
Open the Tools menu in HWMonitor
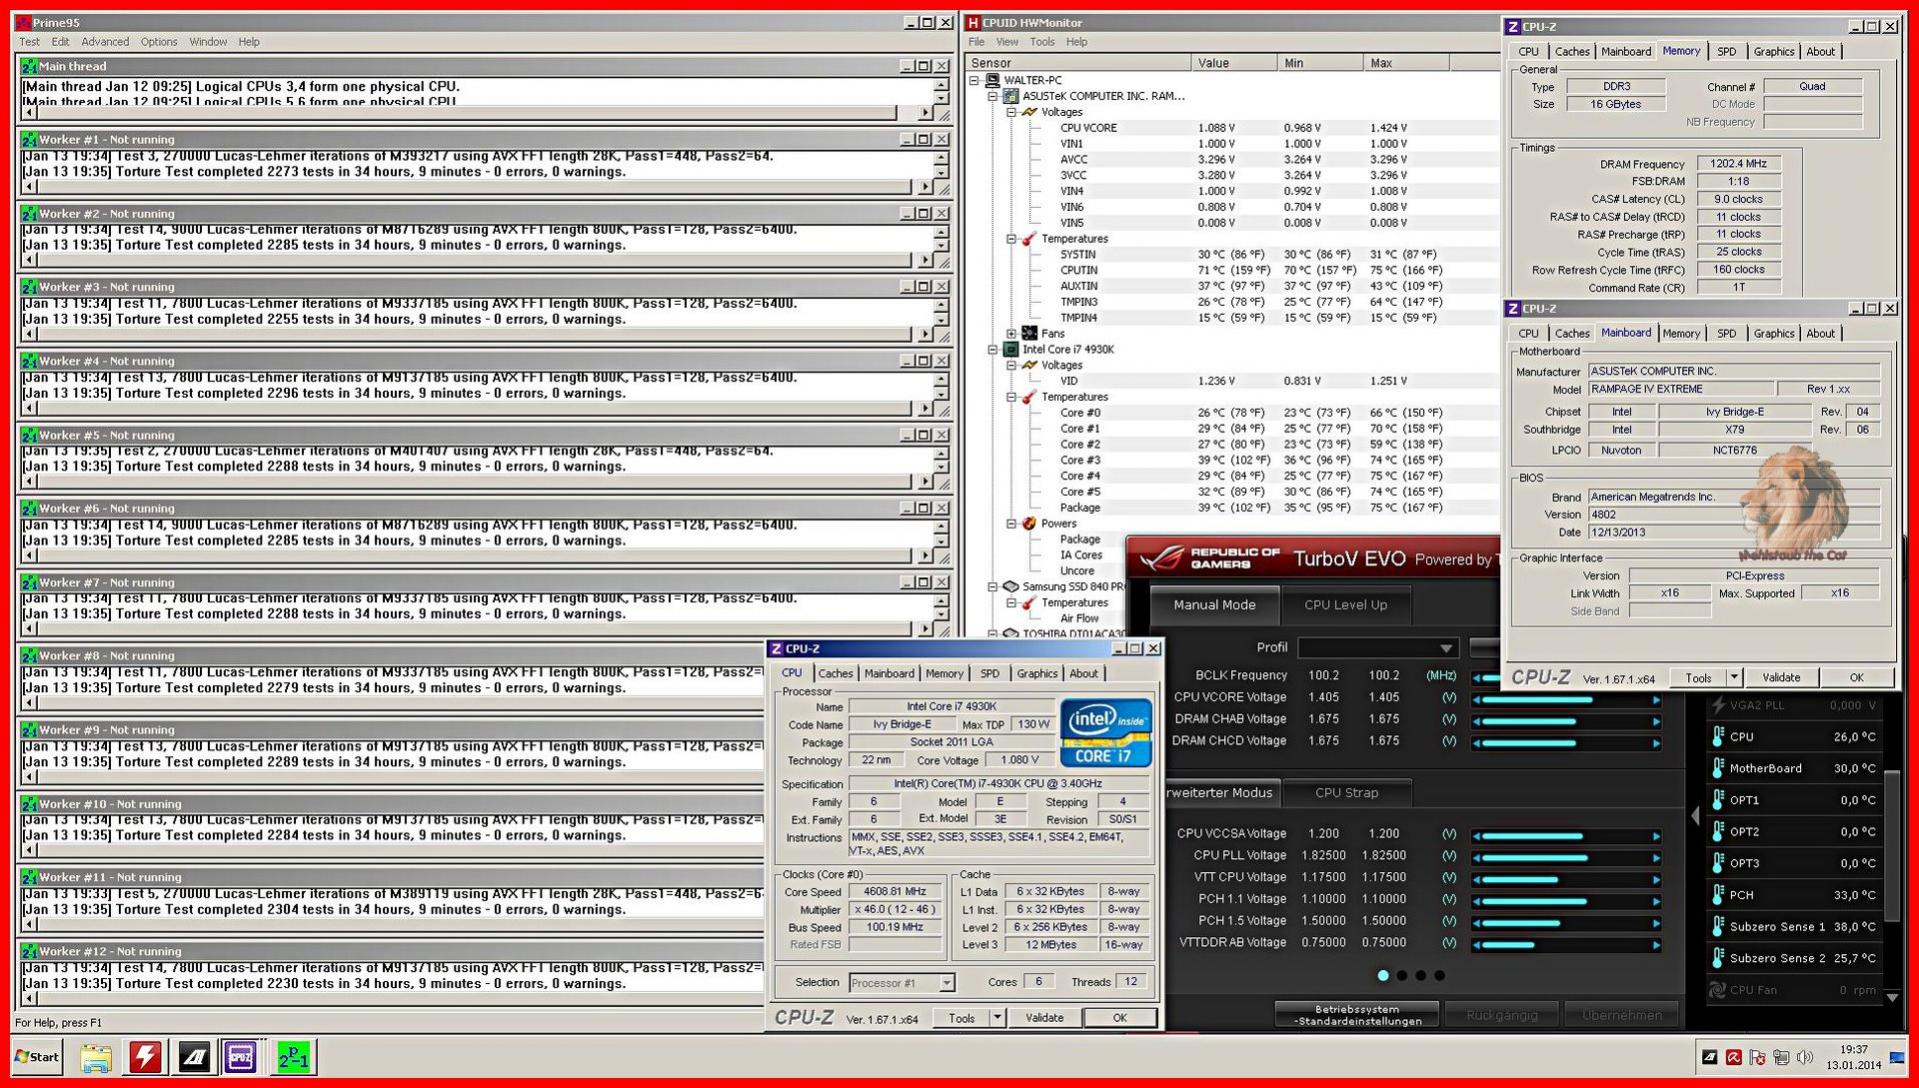coord(1042,42)
